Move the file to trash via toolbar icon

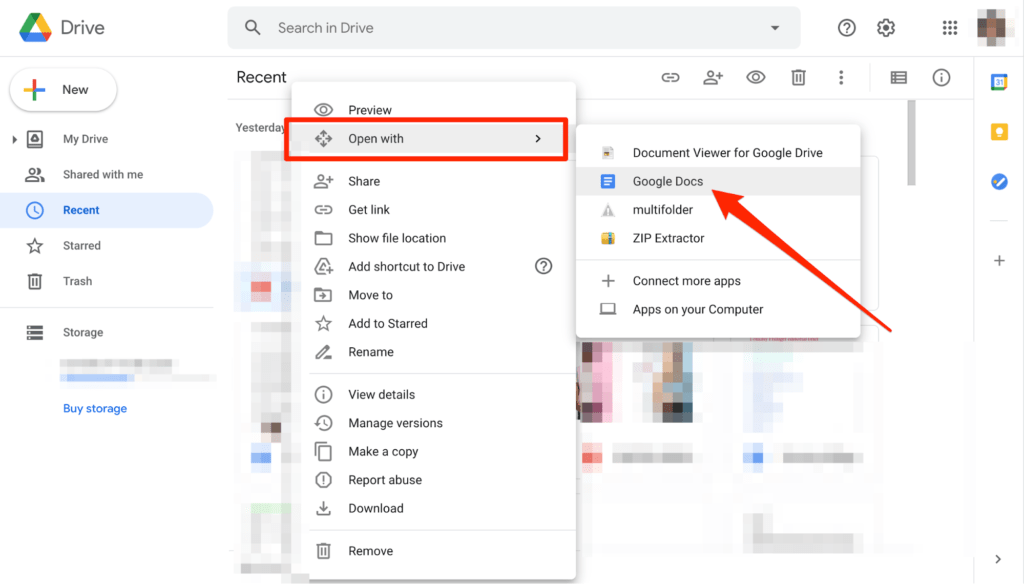point(798,77)
